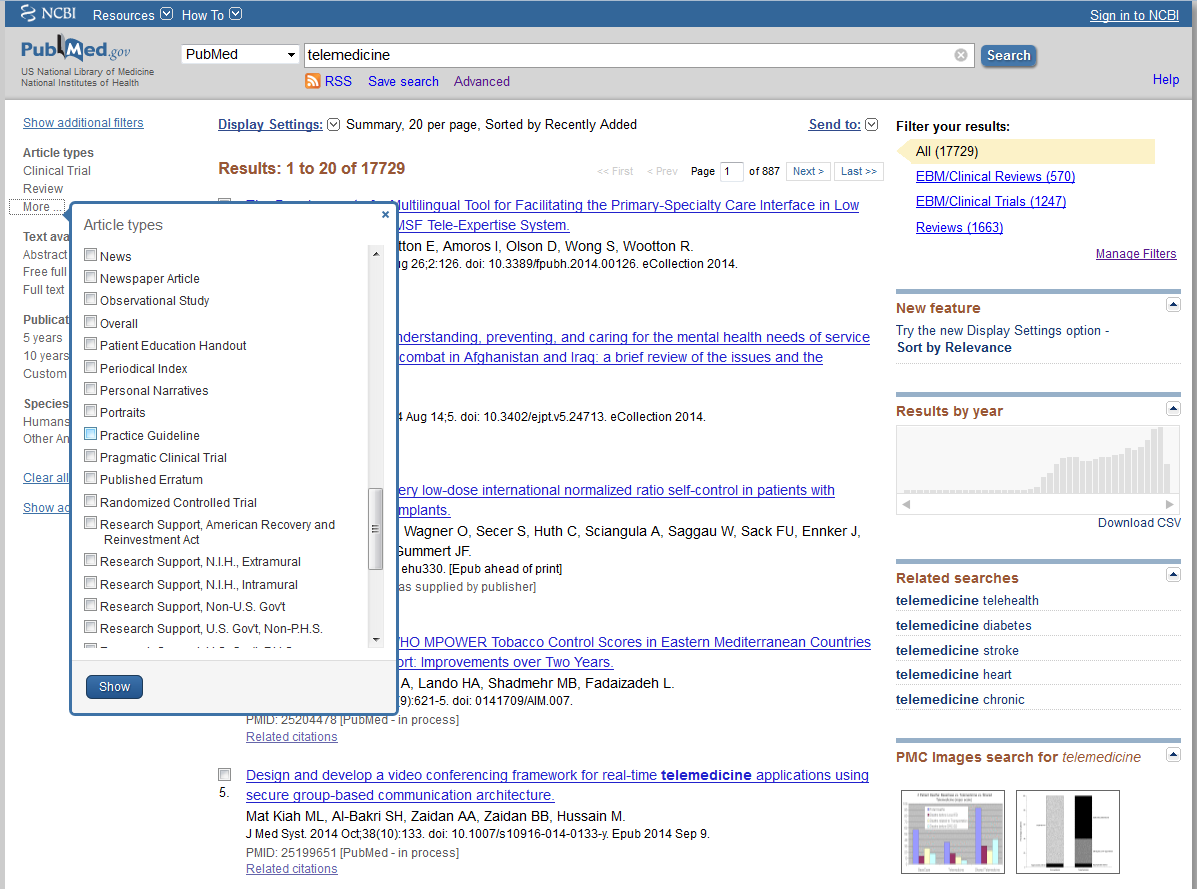Go to Next results page
Screen dimensions: 1197x889
pos(808,172)
